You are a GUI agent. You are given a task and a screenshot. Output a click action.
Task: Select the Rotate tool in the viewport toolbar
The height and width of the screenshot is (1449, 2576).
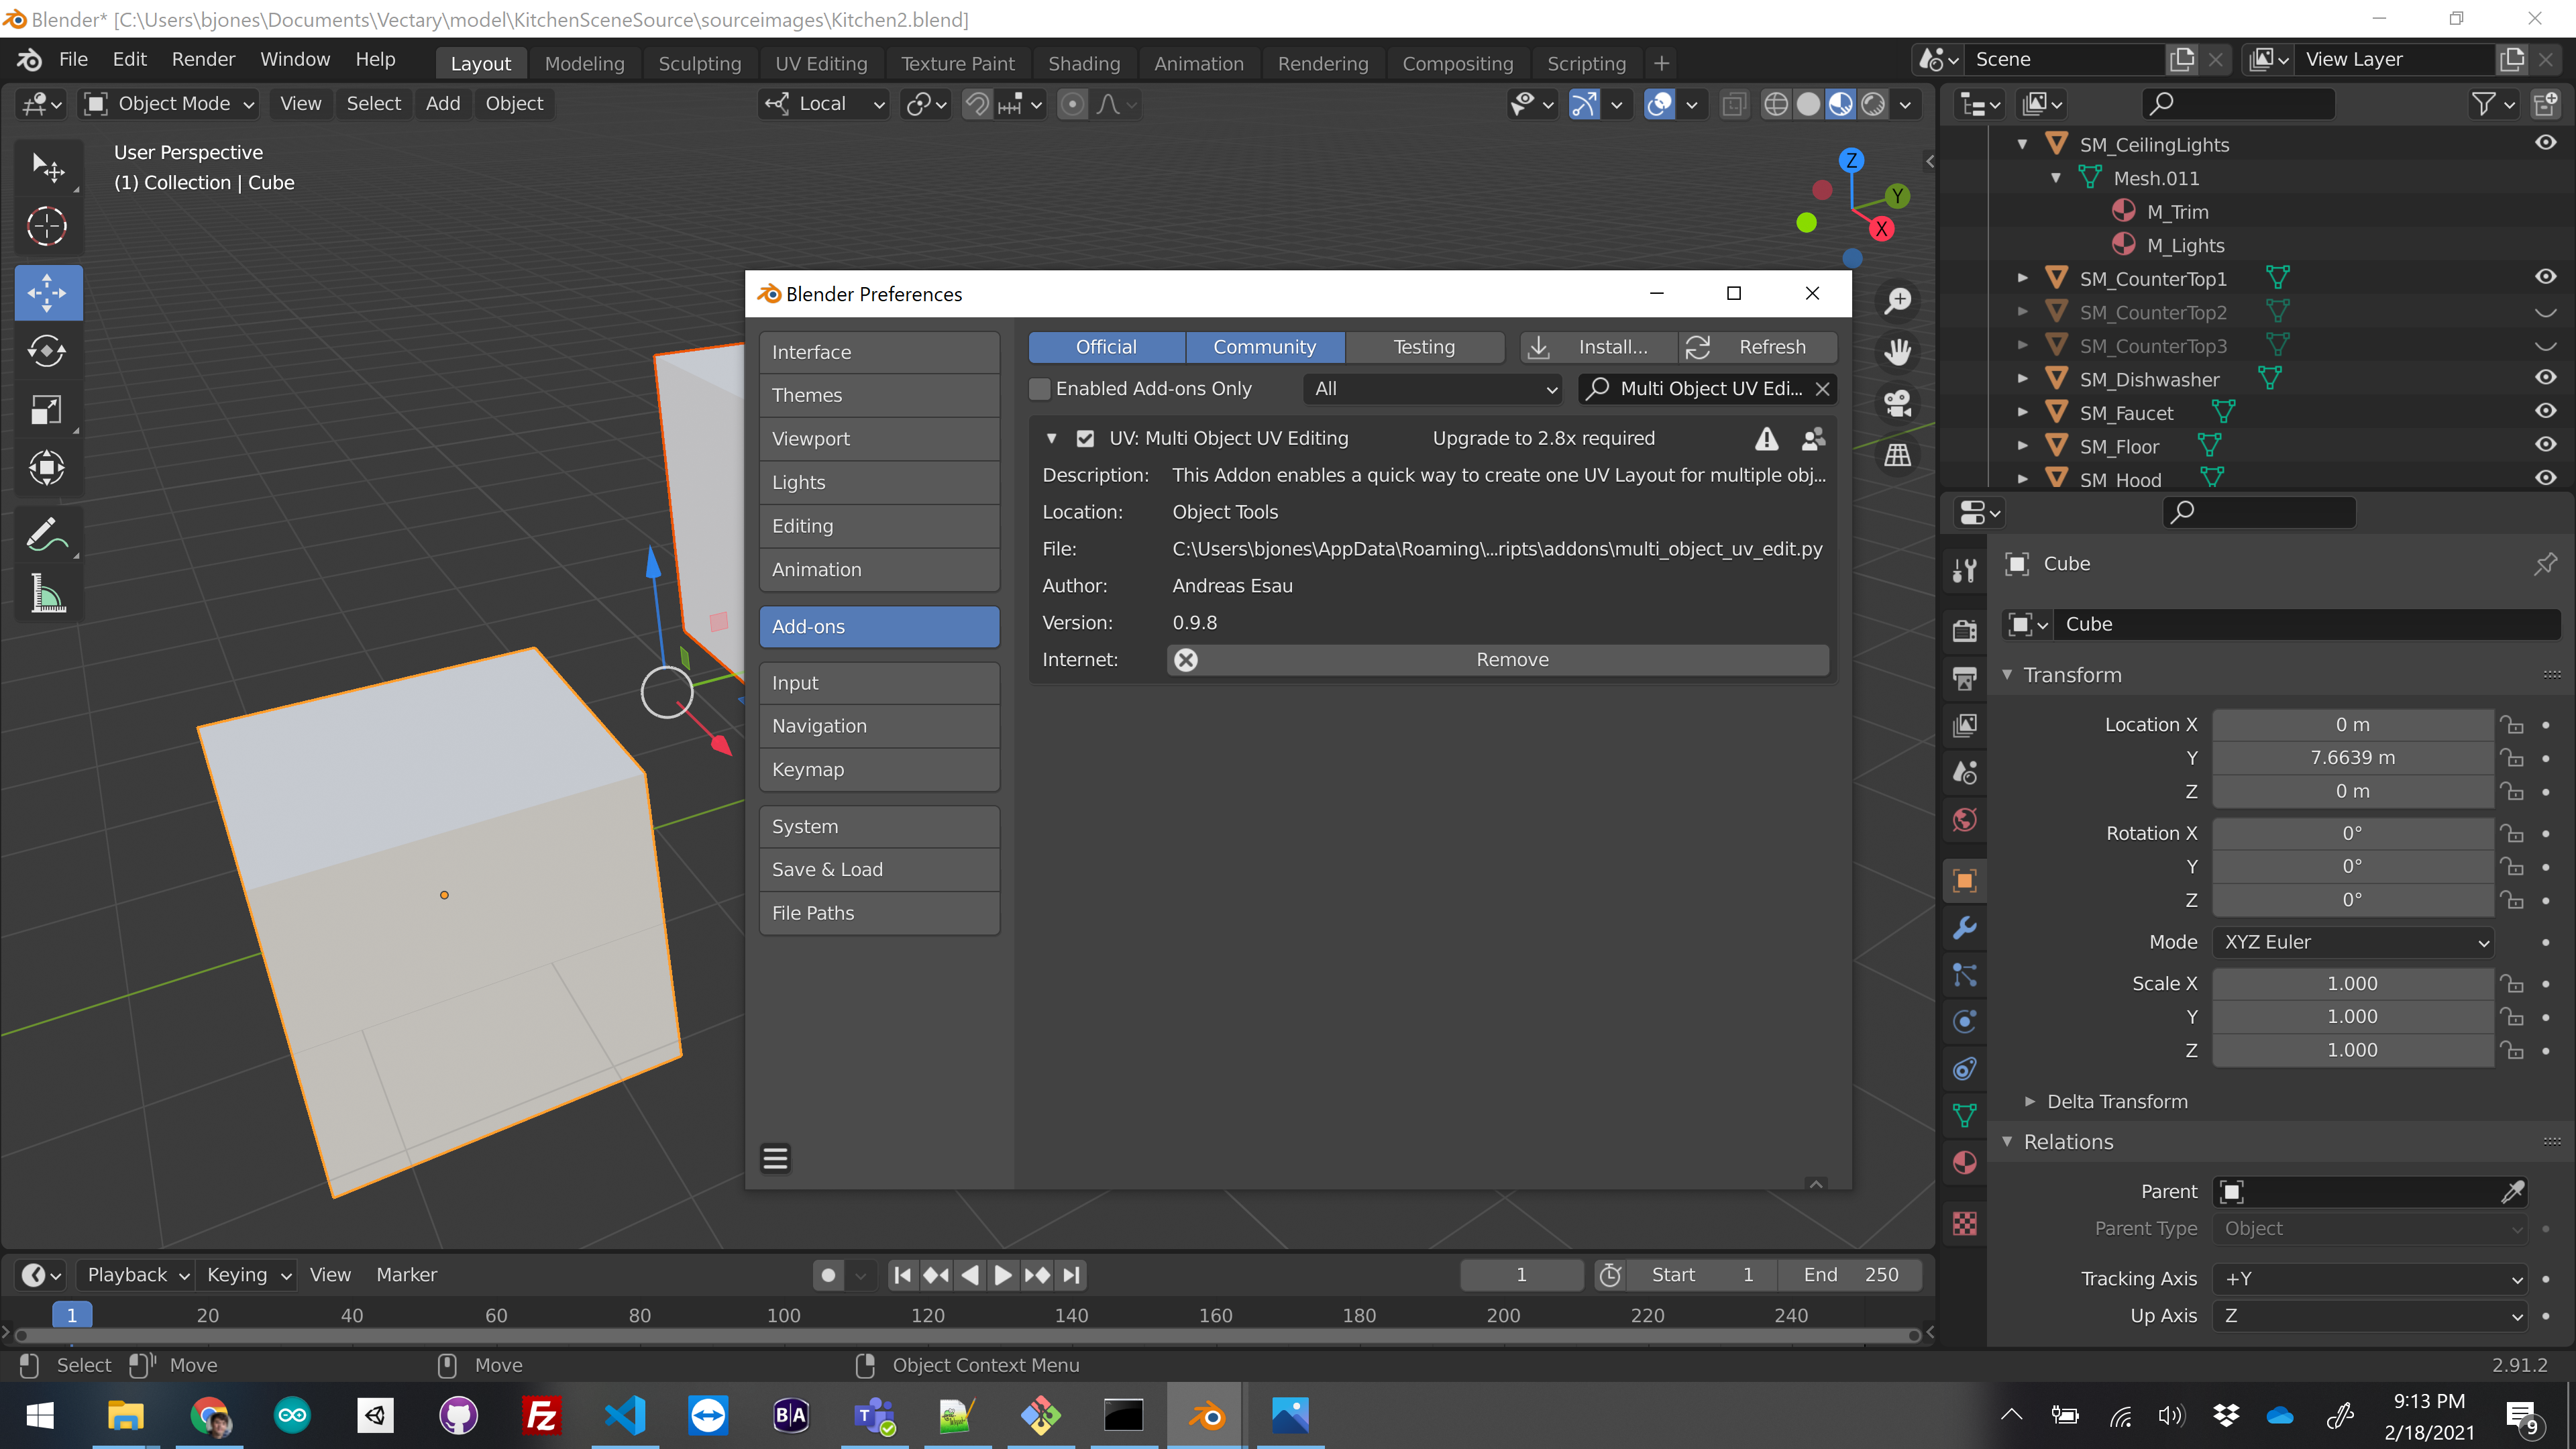(x=47, y=351)
